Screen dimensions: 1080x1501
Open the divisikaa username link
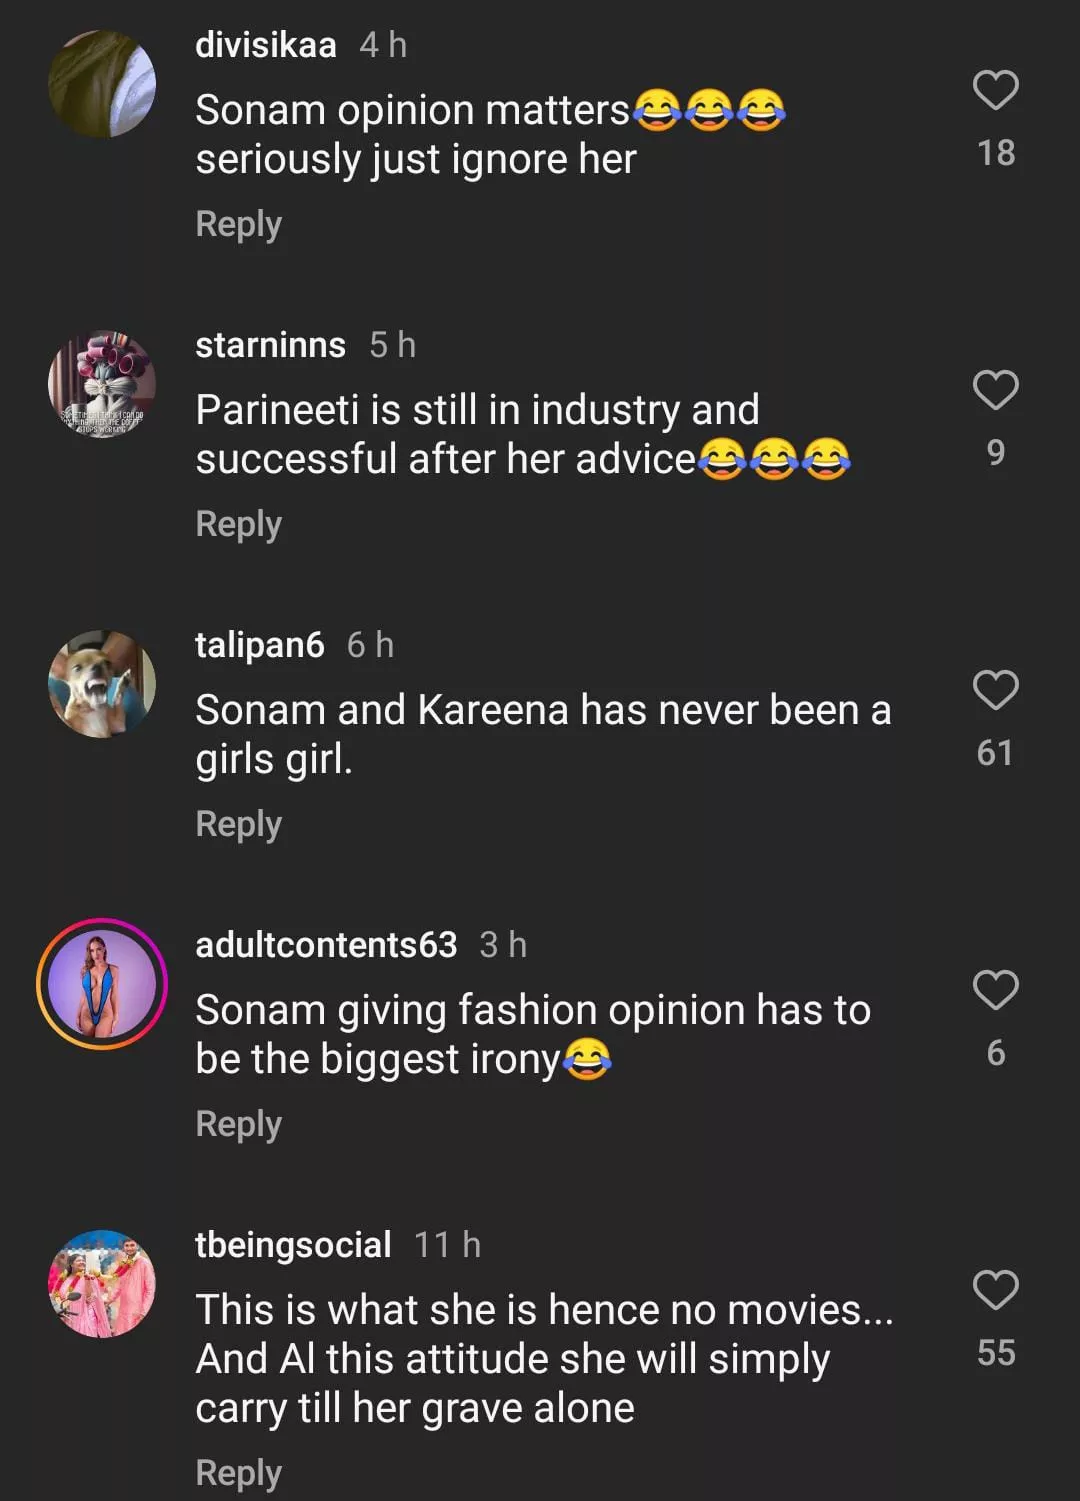[x=265, y=45]
